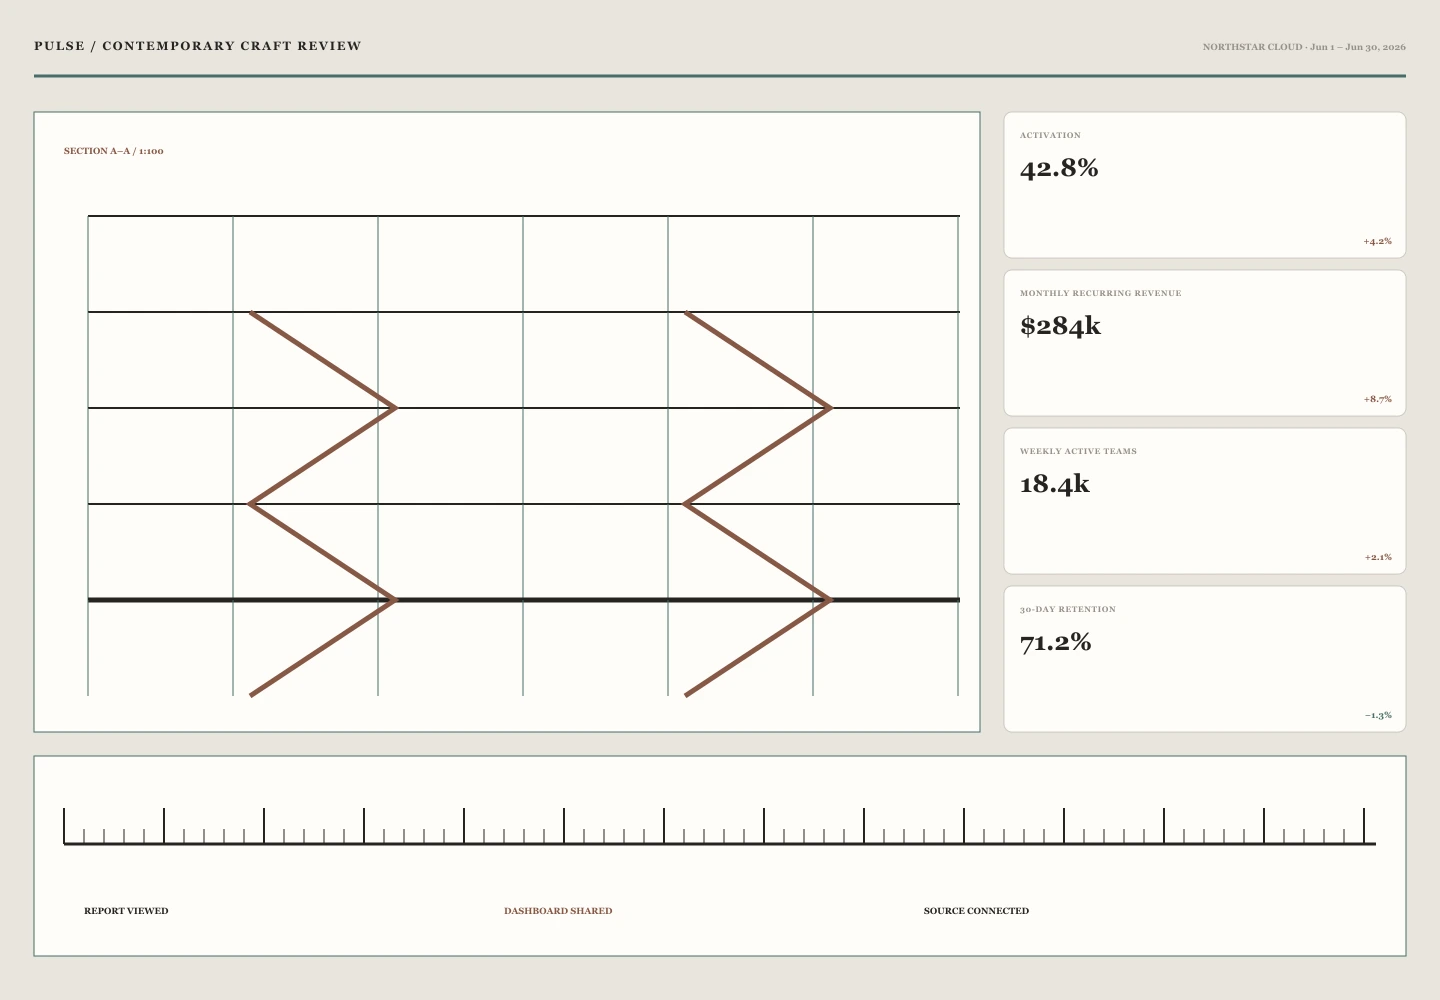Click the 71.2% retention value
This screenshot has width=1440, height=1000.
1055,642
